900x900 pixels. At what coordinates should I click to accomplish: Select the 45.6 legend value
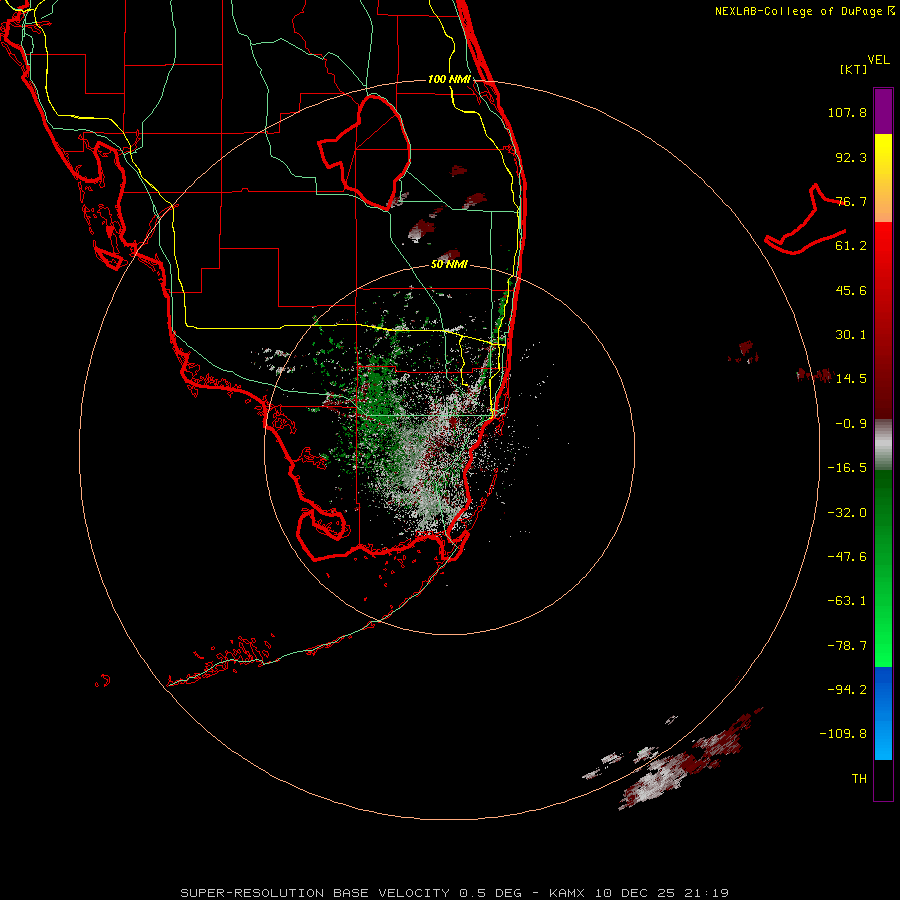[x=851, y=290]
